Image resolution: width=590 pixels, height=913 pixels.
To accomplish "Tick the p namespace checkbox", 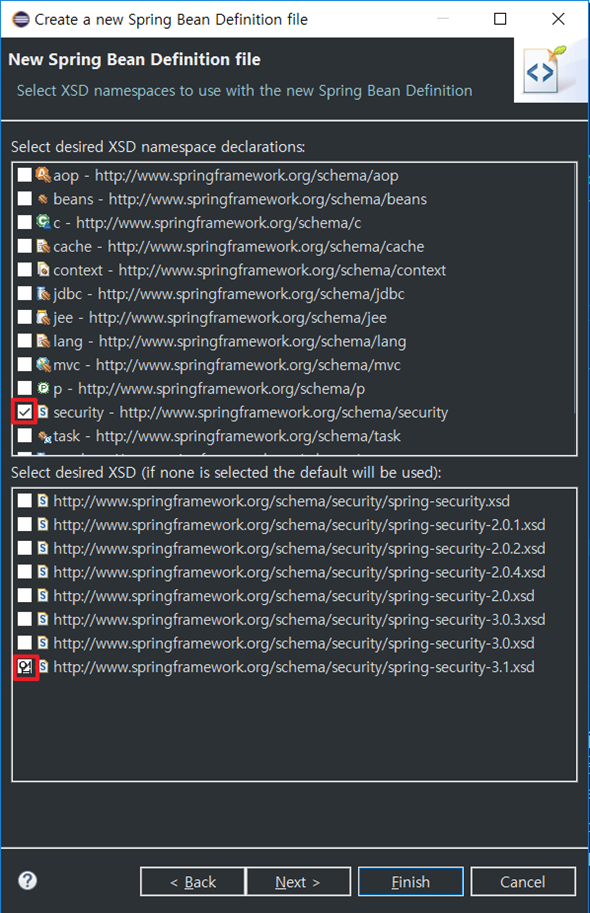I will 24,388.
